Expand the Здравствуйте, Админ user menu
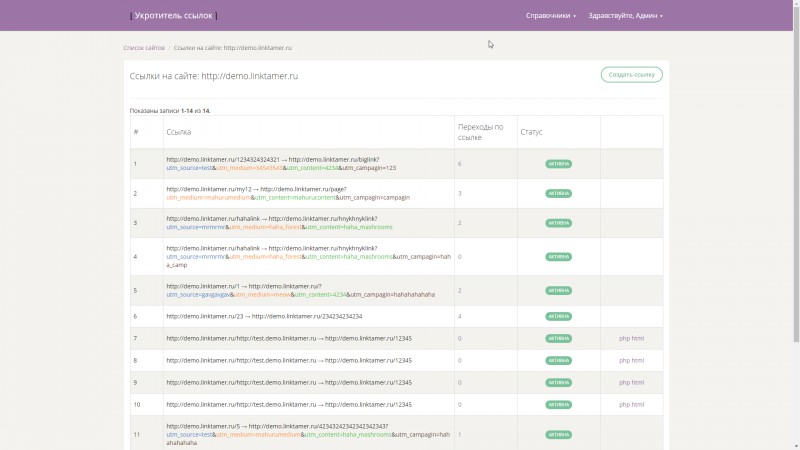This screenshot has width=800, height=450. click(x=626, y=16)
